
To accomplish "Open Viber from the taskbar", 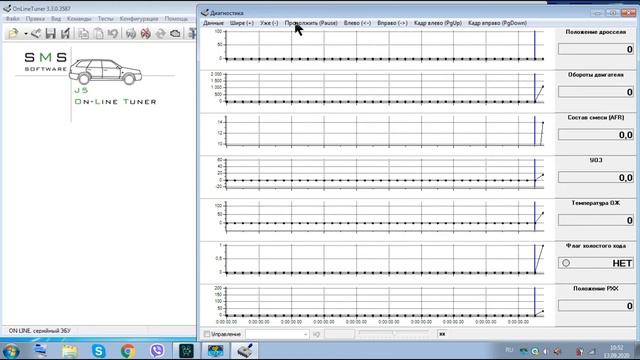I will 157,351.
